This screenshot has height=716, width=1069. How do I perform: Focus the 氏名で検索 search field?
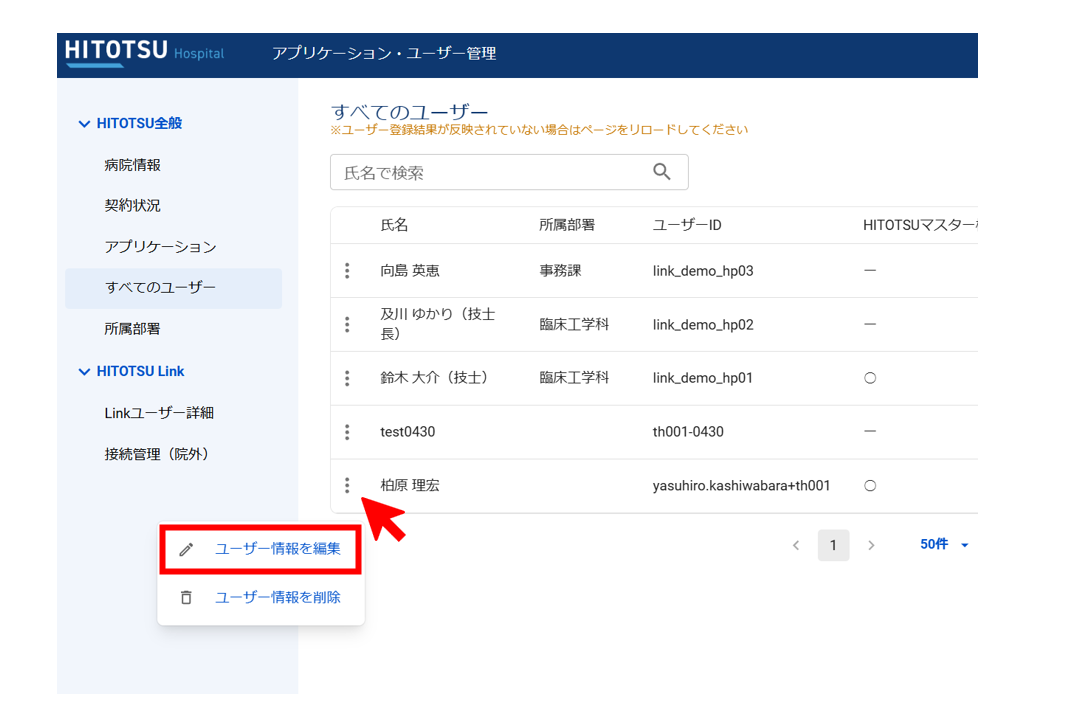tap(509, 172)
